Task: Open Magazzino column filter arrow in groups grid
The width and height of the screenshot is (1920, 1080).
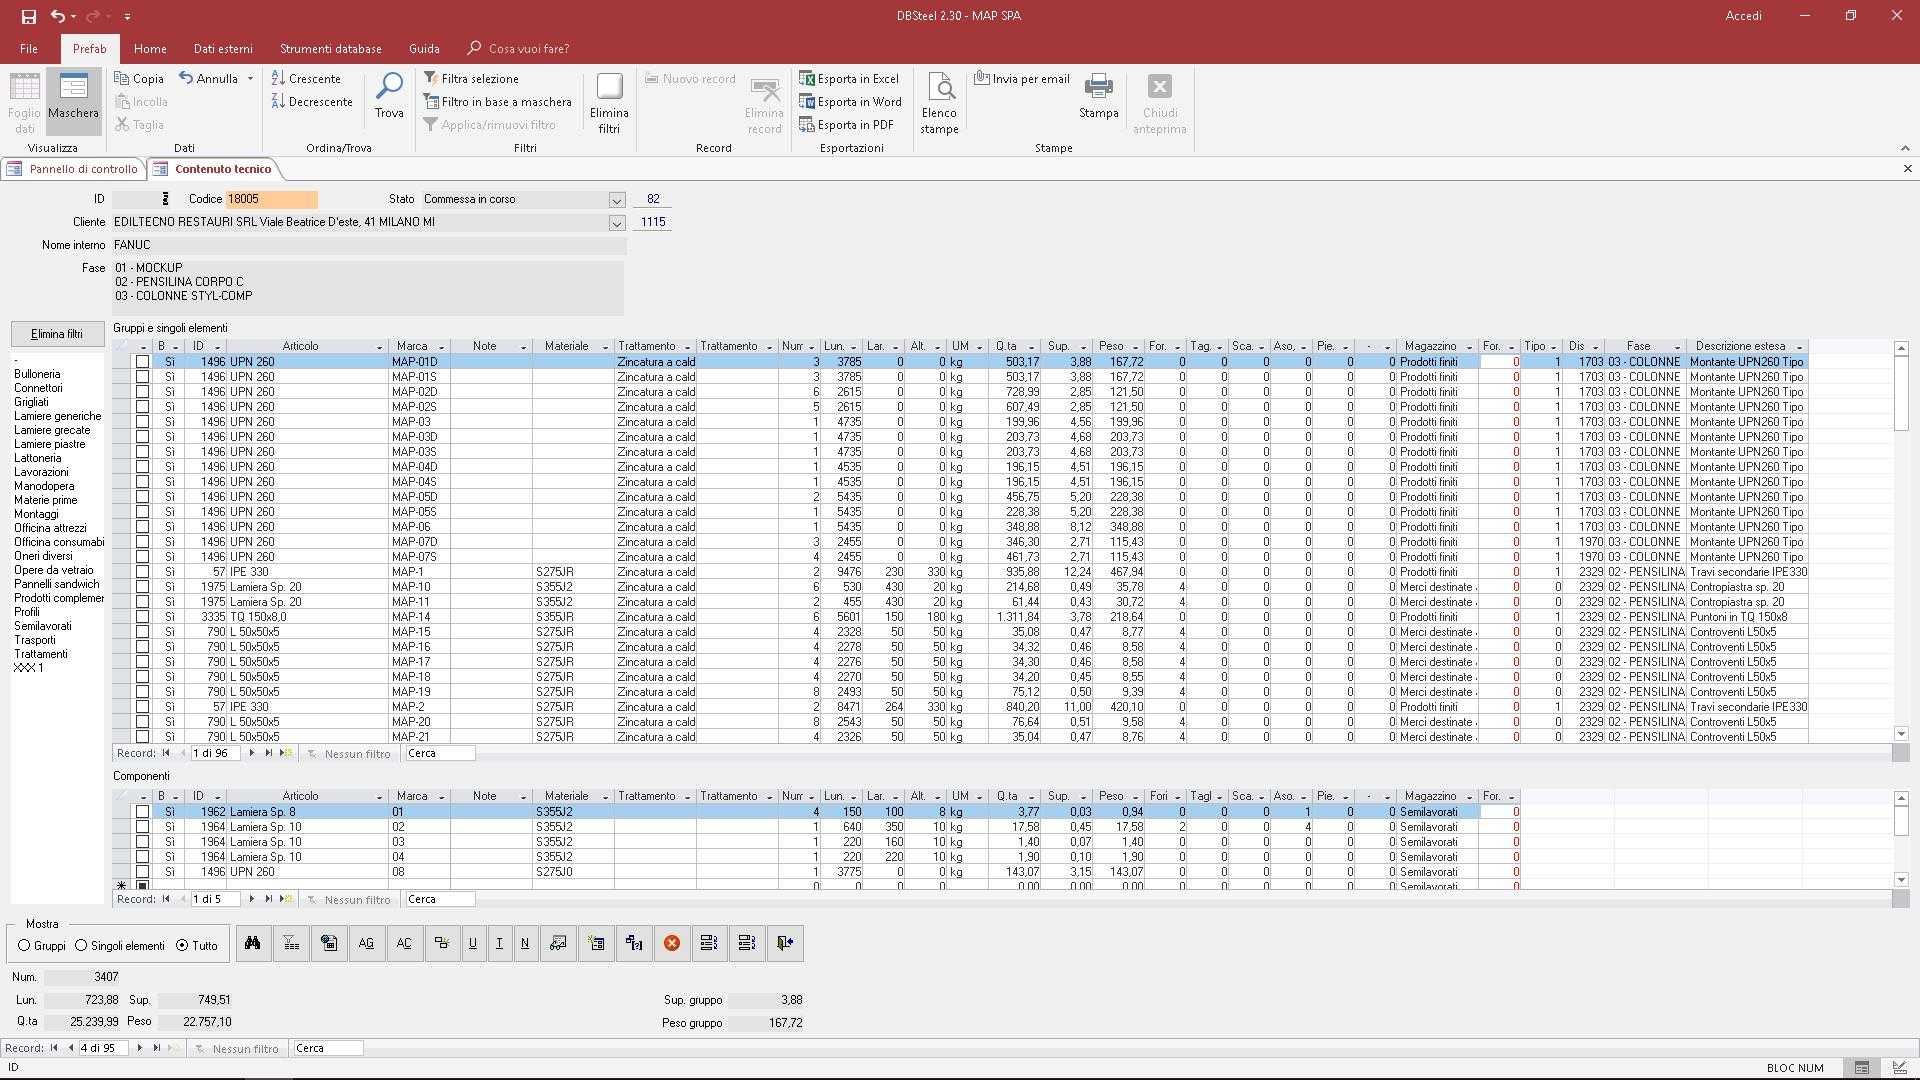Action: 1469,347
